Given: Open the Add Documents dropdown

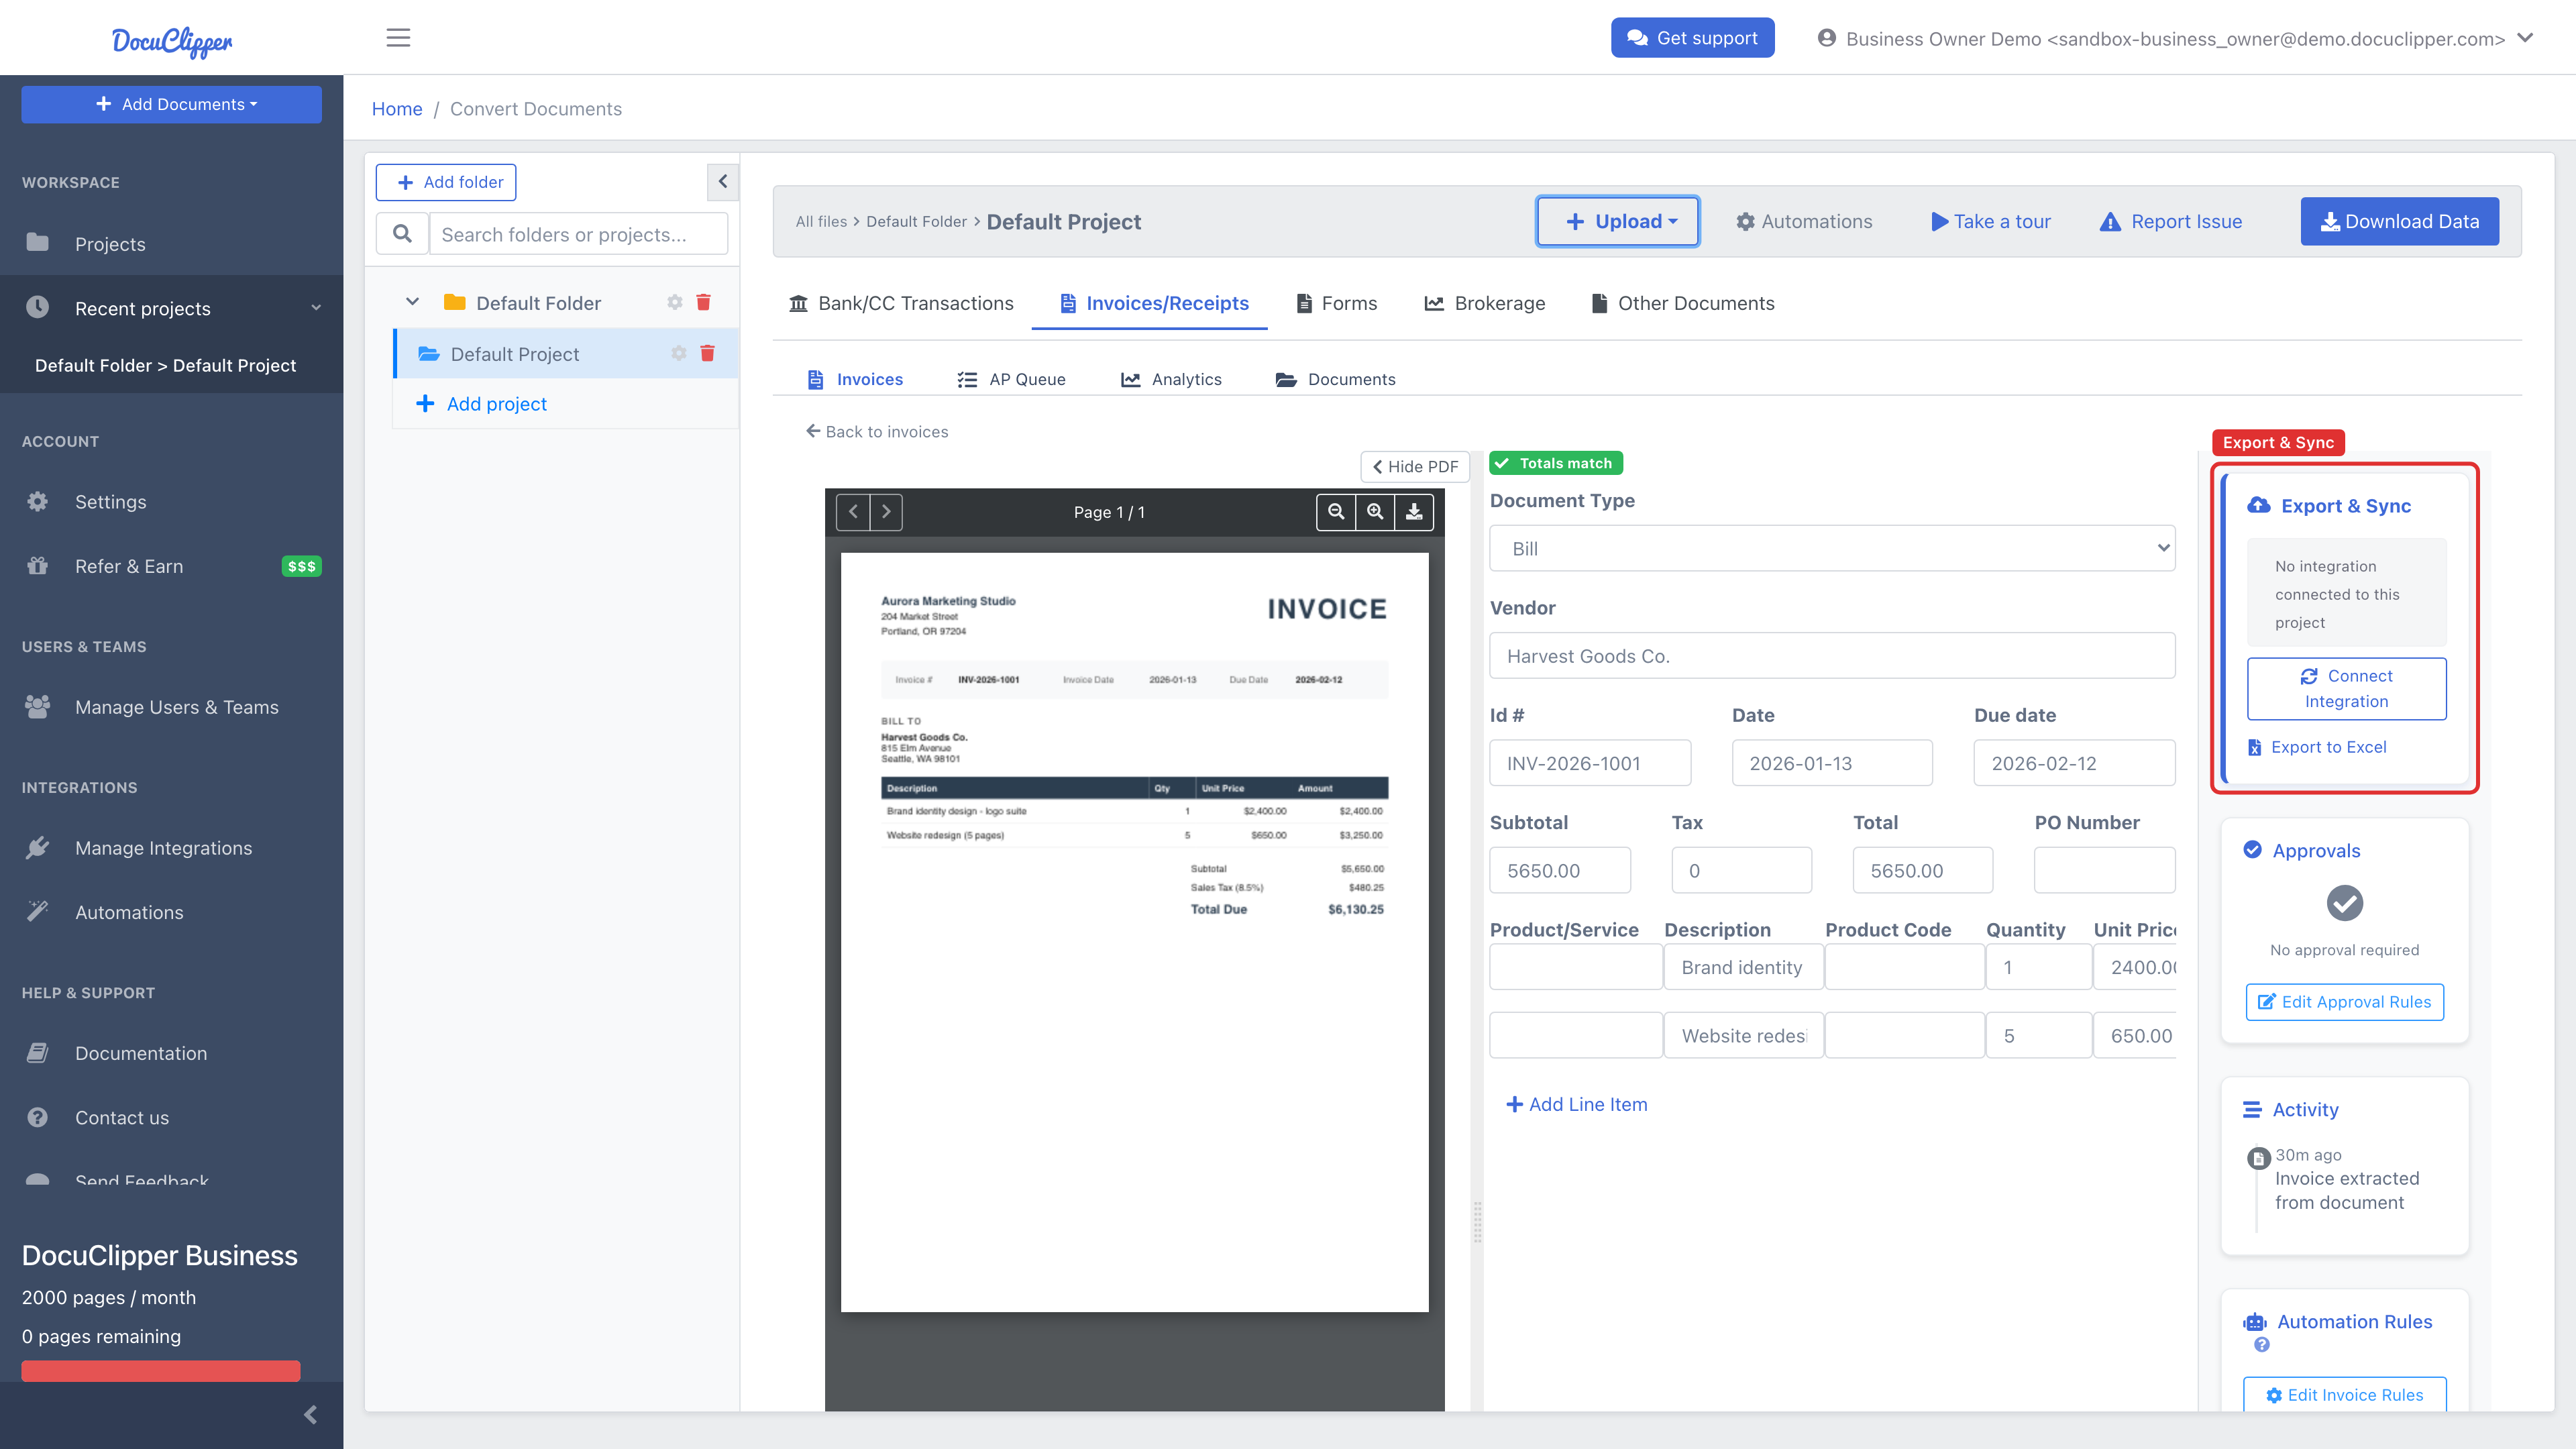Looking at the screenshot, I should click(172, 104).
